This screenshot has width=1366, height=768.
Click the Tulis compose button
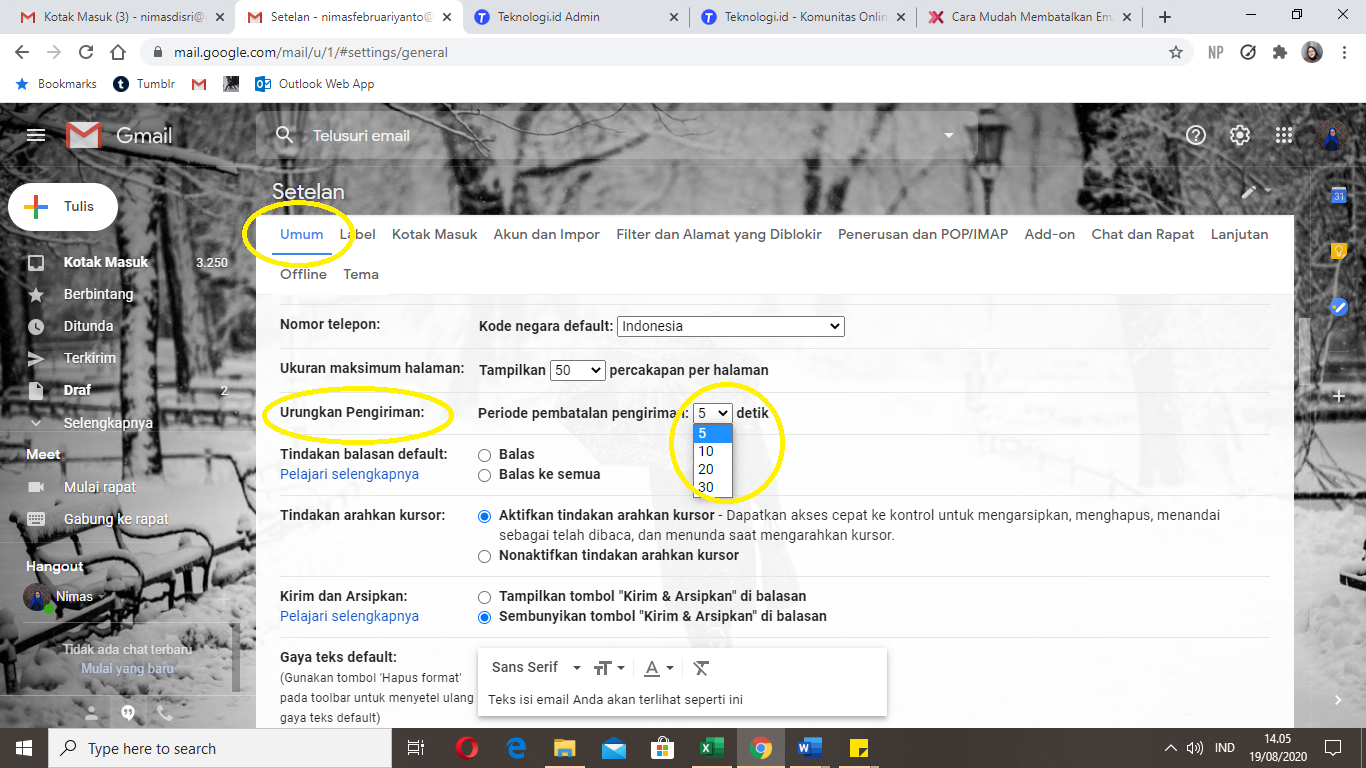coord(63,207)
